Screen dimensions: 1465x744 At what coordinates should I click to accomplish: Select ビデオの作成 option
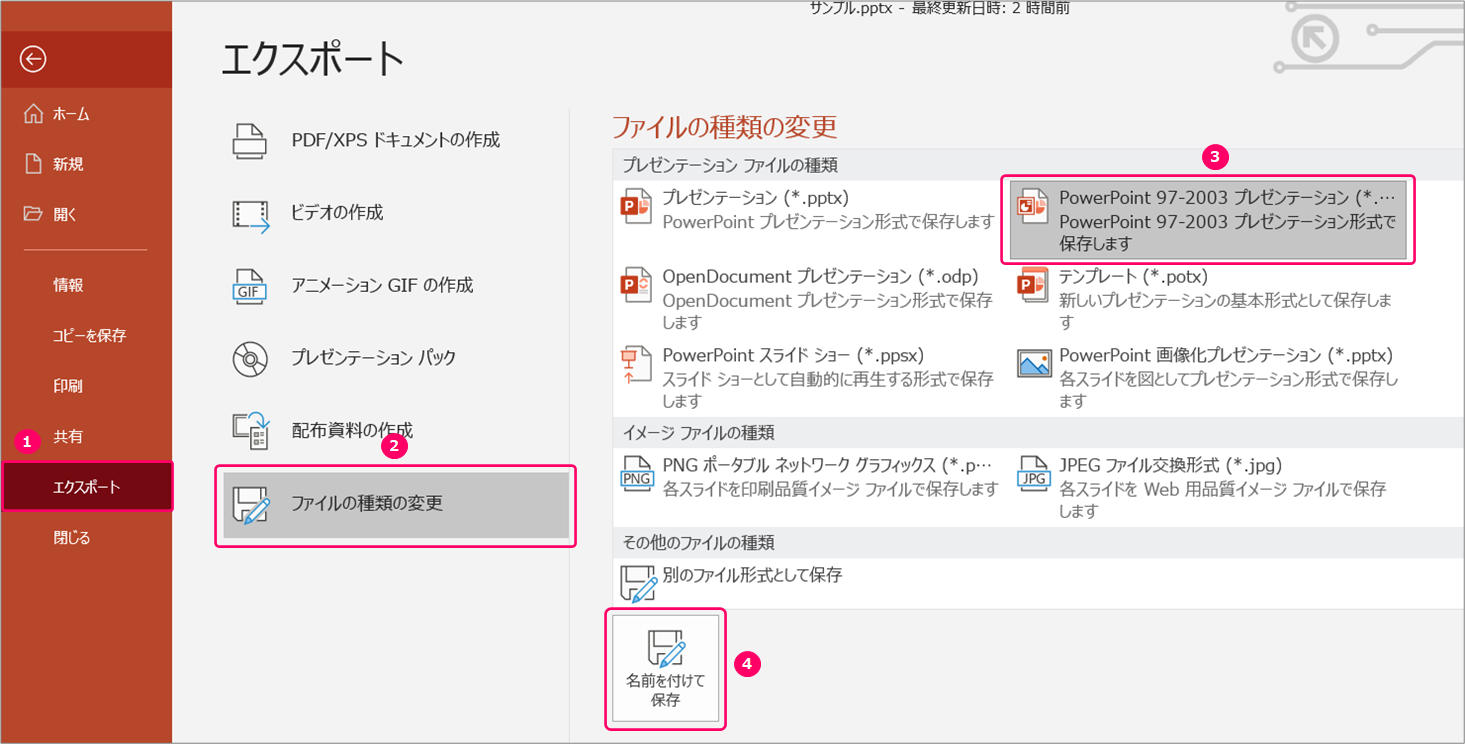pos(396,213)
